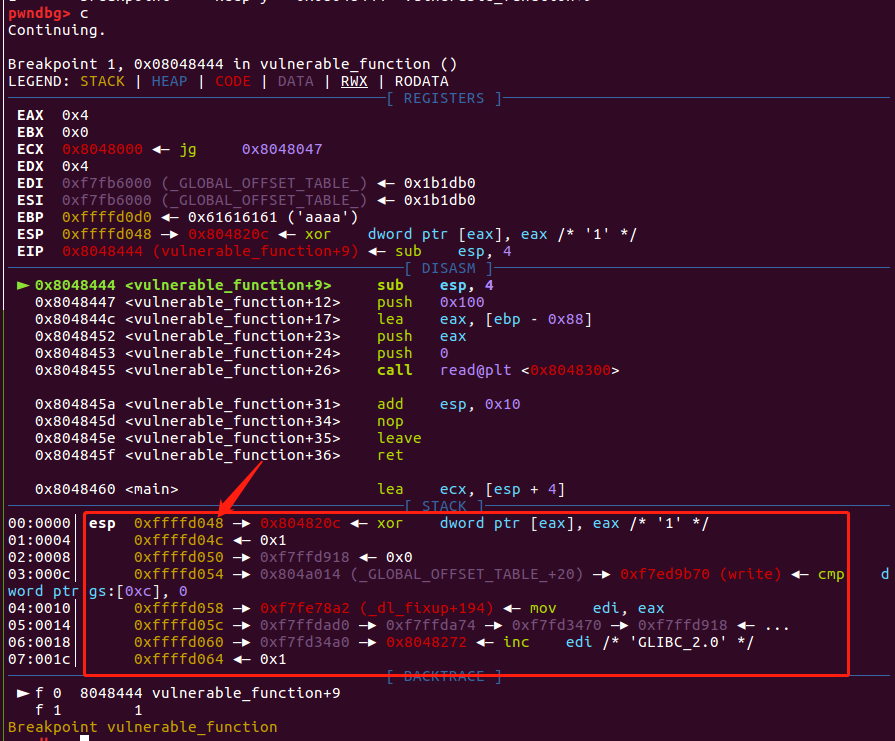The image size is (895, 741).
Task: Click stack address 0xffffd04c
Action: point(179,540)
